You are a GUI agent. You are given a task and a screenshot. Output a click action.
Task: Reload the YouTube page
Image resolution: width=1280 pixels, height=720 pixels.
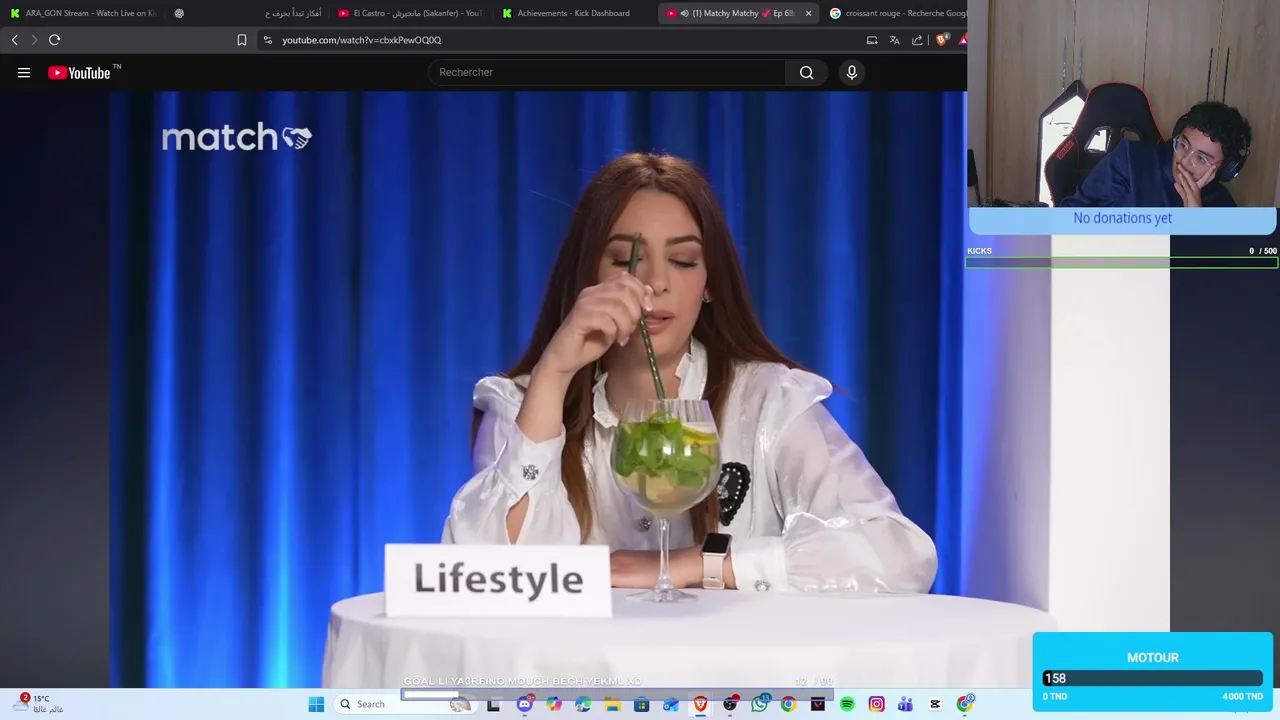55,40
